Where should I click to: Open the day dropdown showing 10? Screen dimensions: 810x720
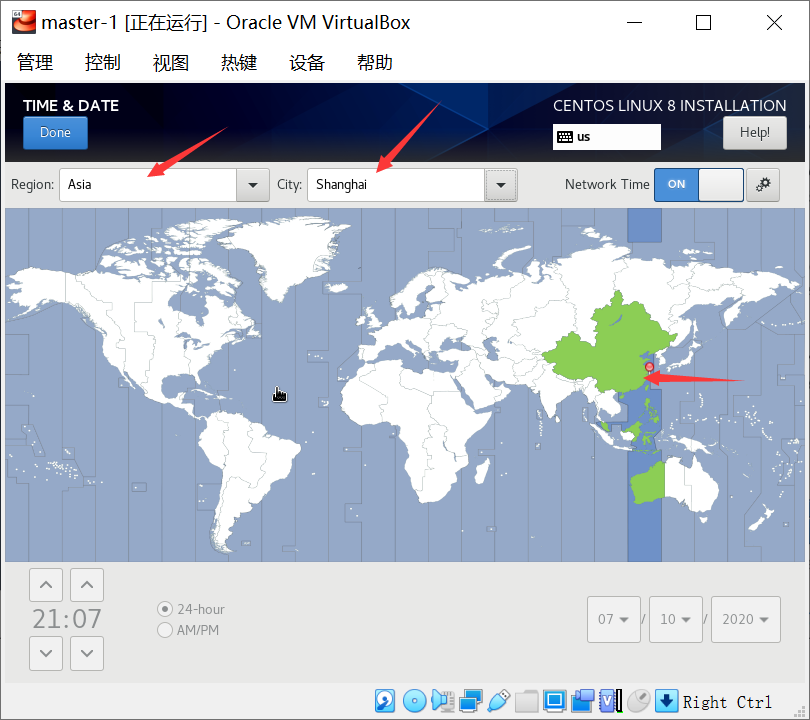676,619
